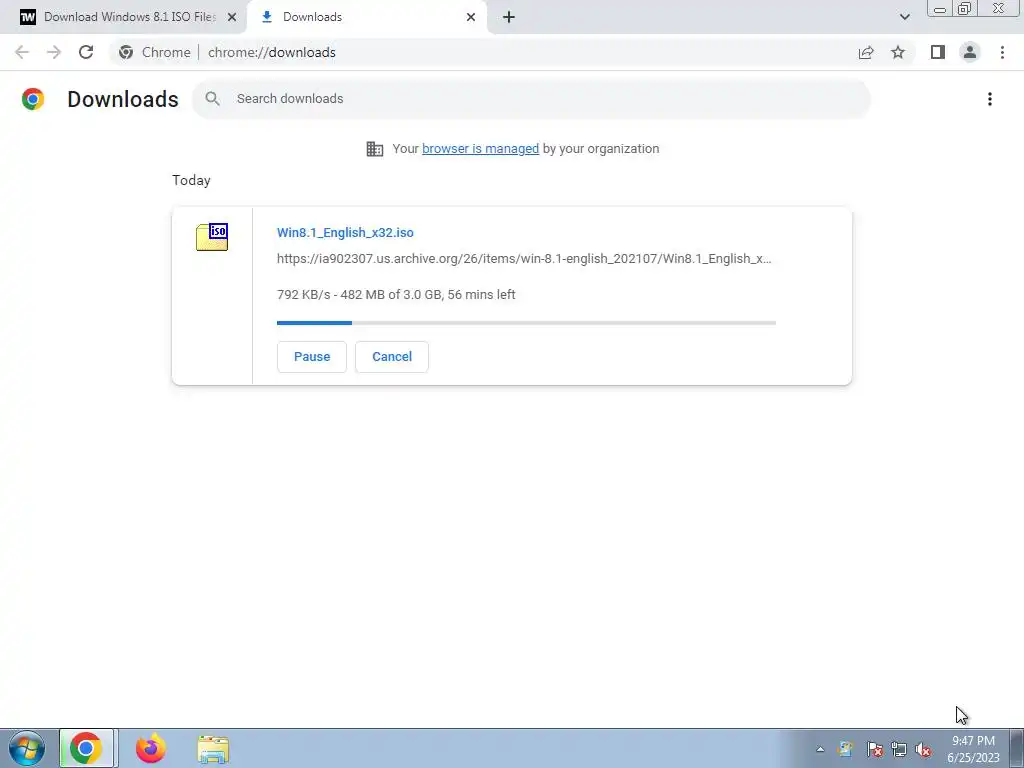1024x768 pixels.
Task: Click the browser forward arrow
Action: [54, 52]
